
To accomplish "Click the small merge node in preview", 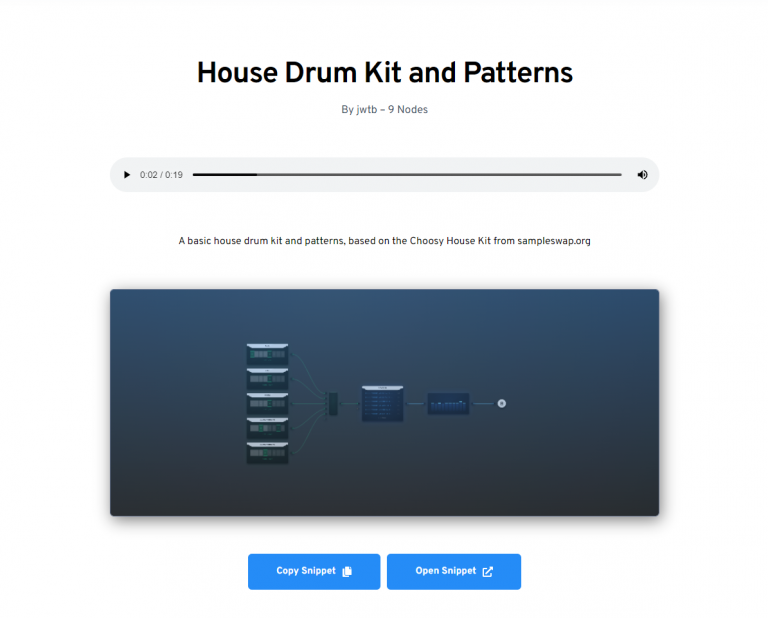I will pos(333,404).
